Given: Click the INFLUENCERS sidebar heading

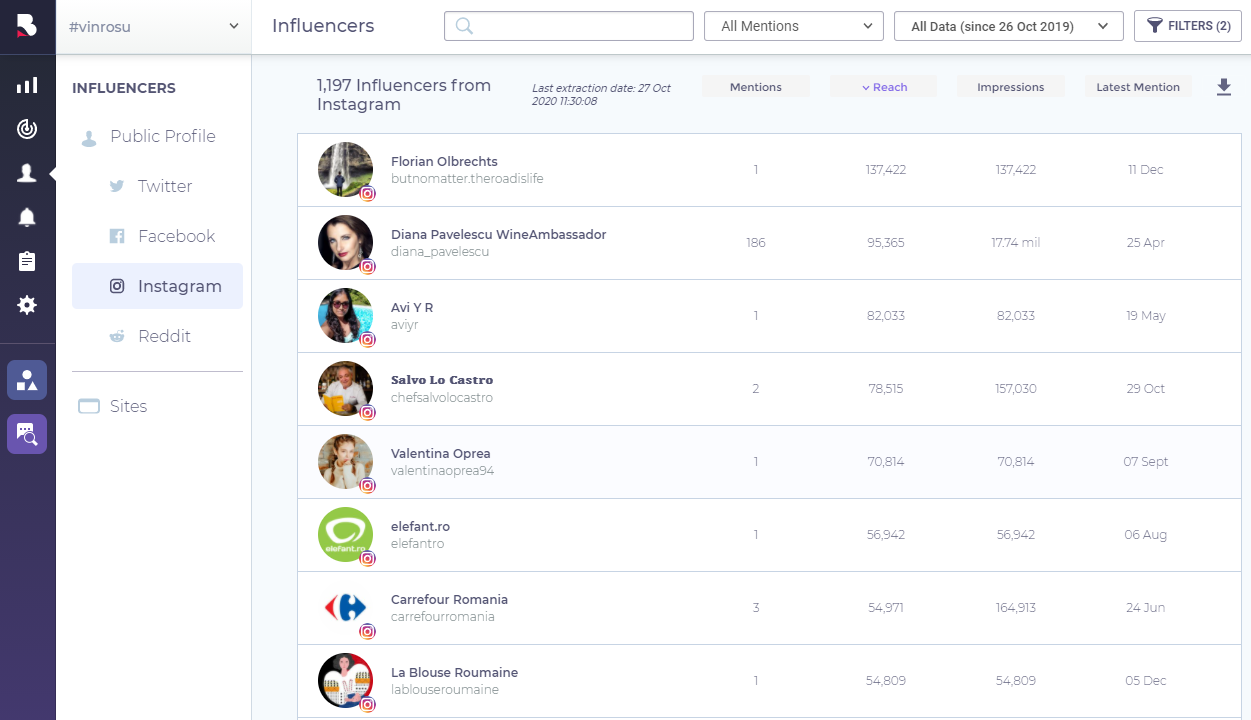Looking at the screenshot, I should [x=124, y=88].
